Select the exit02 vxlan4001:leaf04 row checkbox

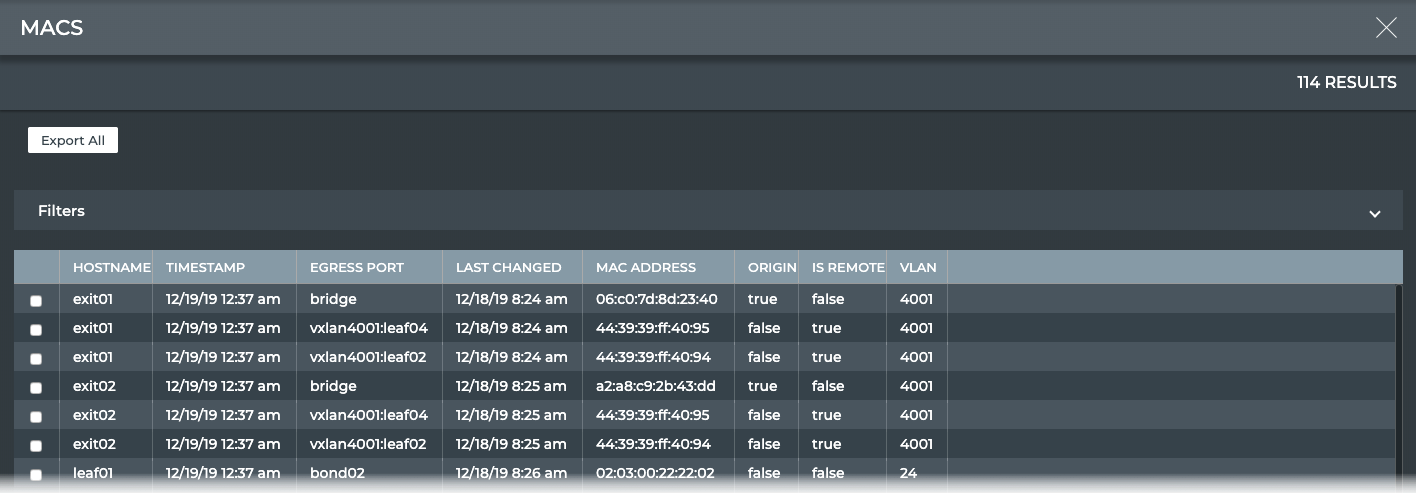click(x=37, y=416)
